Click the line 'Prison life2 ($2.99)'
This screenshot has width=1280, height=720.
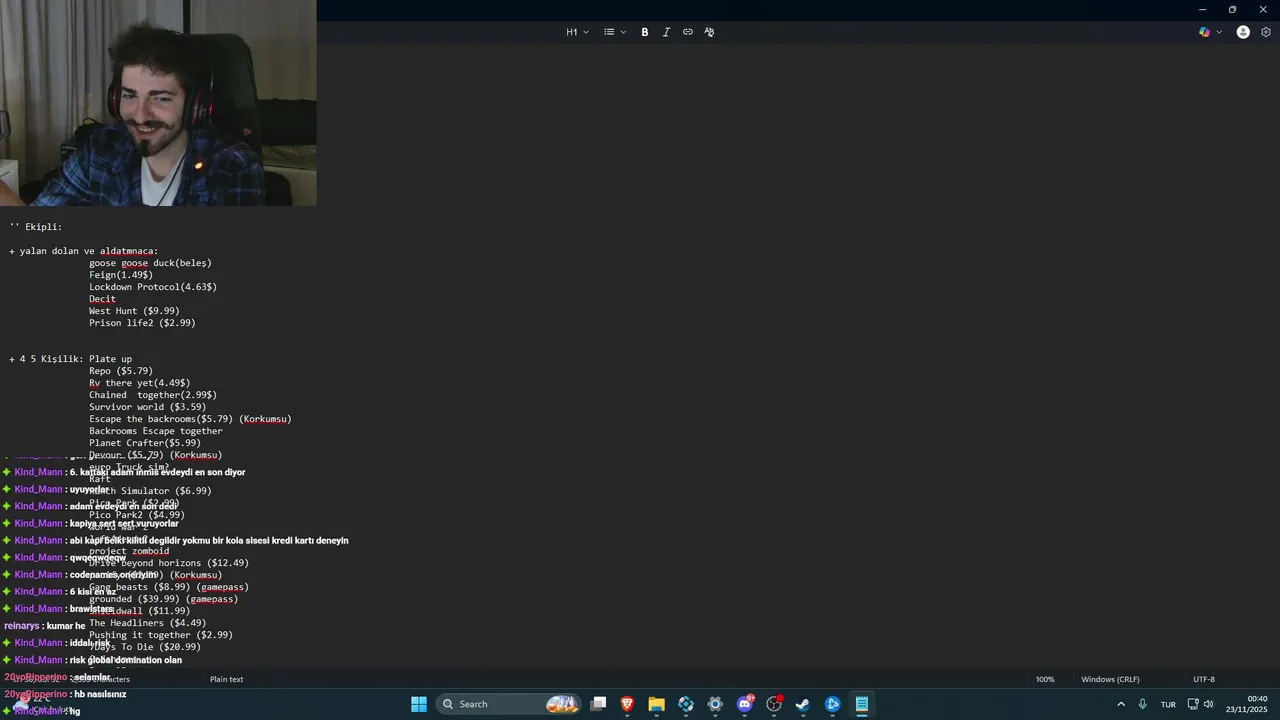pyautogui.click(x=142, y=323)
